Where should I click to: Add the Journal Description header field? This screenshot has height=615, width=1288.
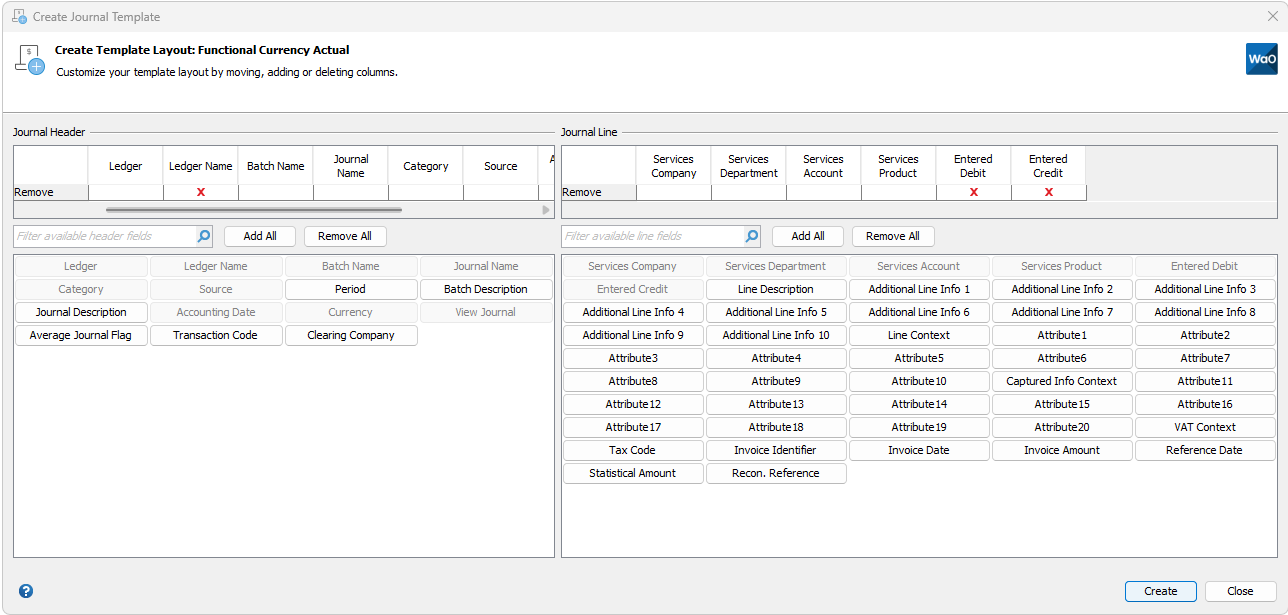[81, 312]
